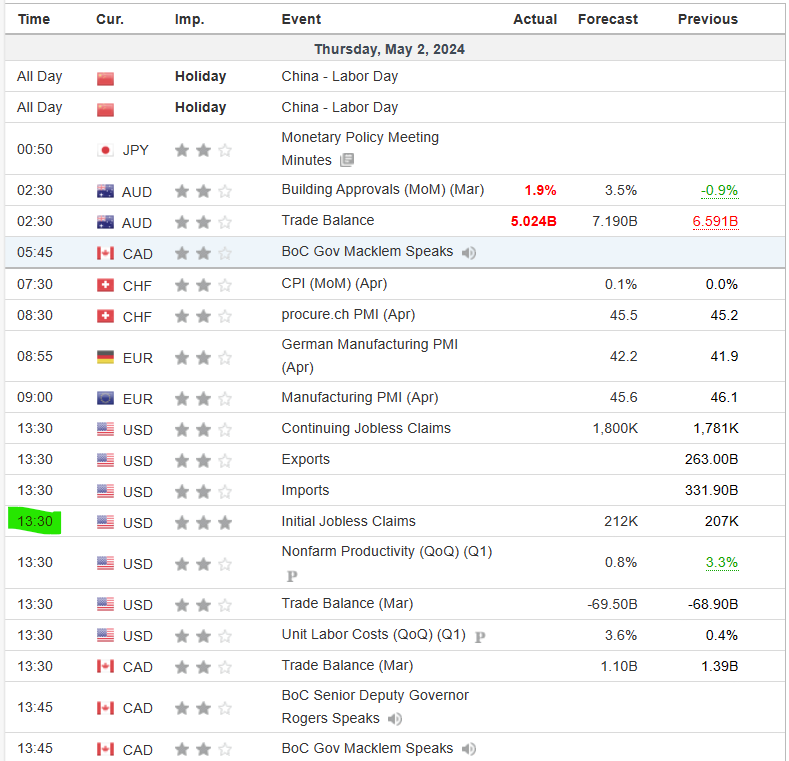Click the green-highlighted 13:30 time cell

35,521
